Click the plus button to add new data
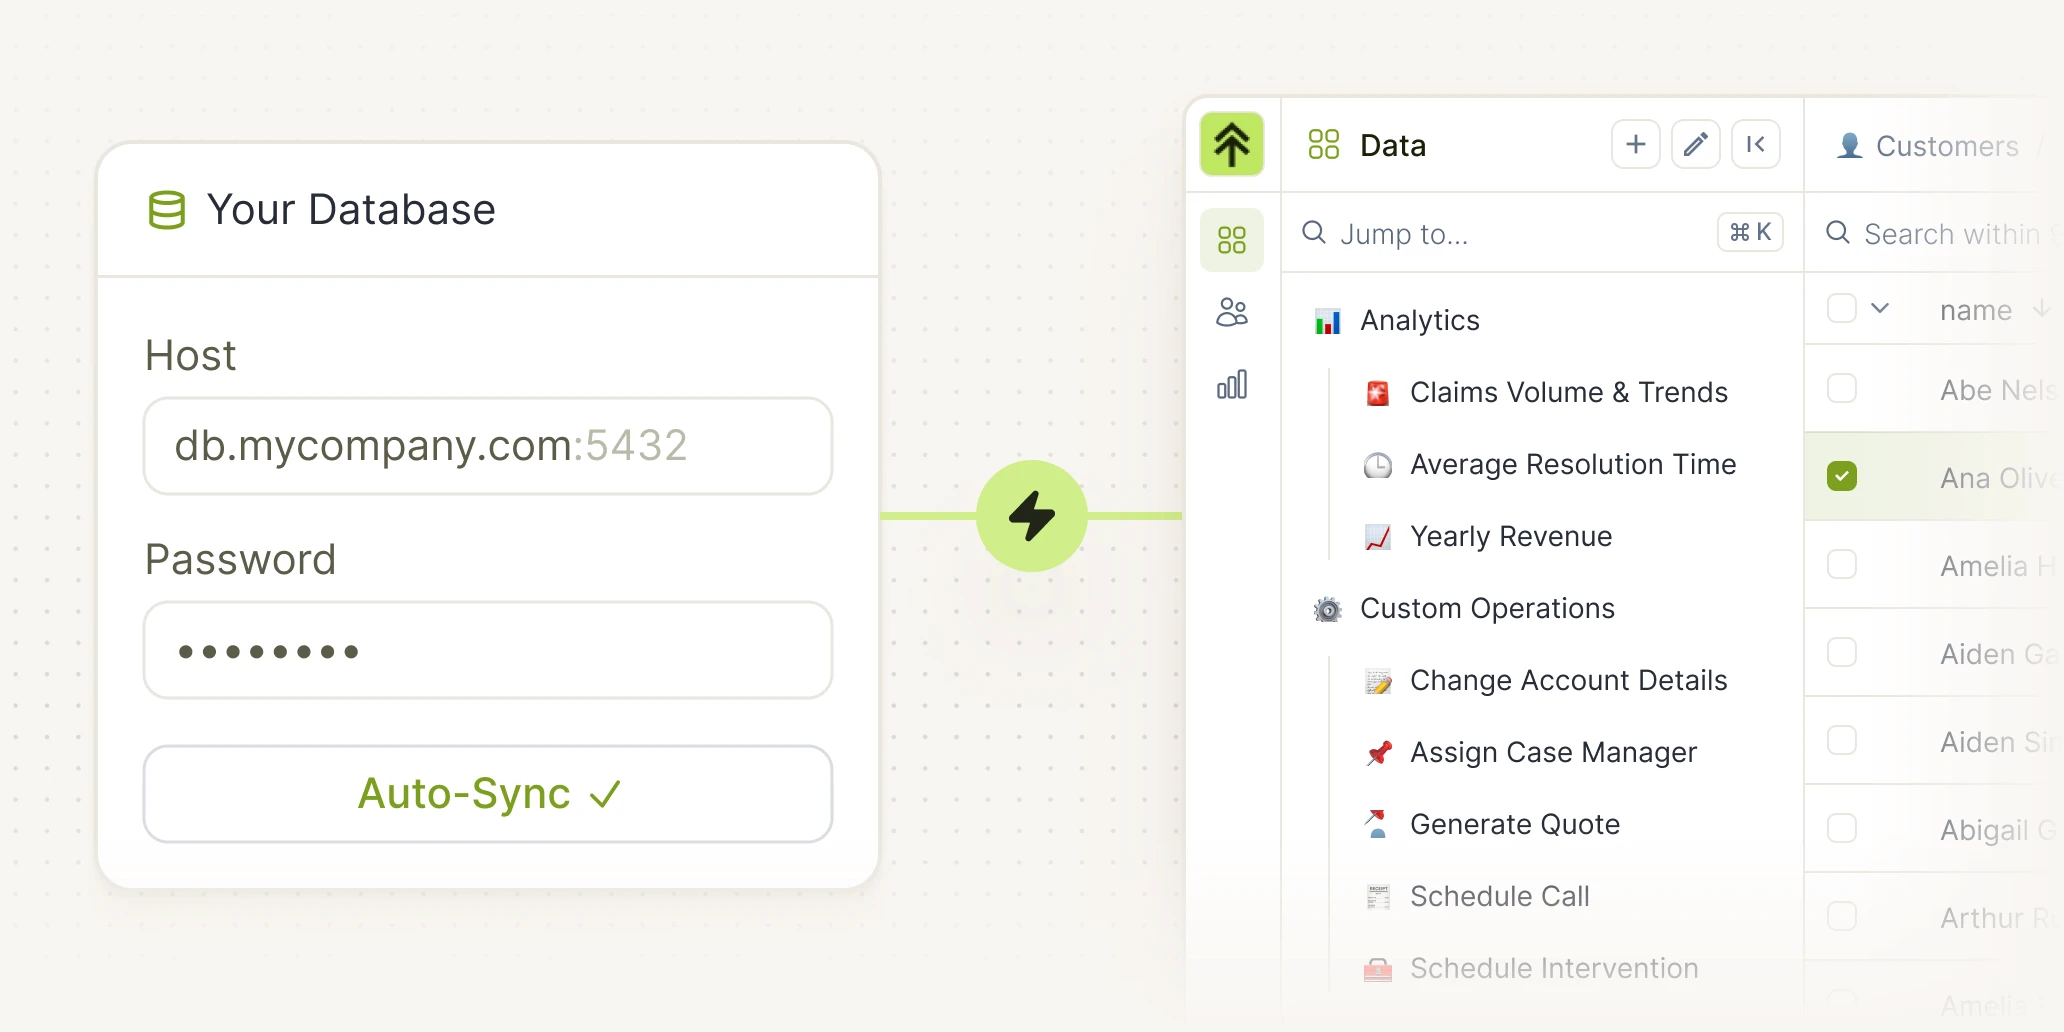The image size is (2064, 1032). click(x=1634, y=144)
